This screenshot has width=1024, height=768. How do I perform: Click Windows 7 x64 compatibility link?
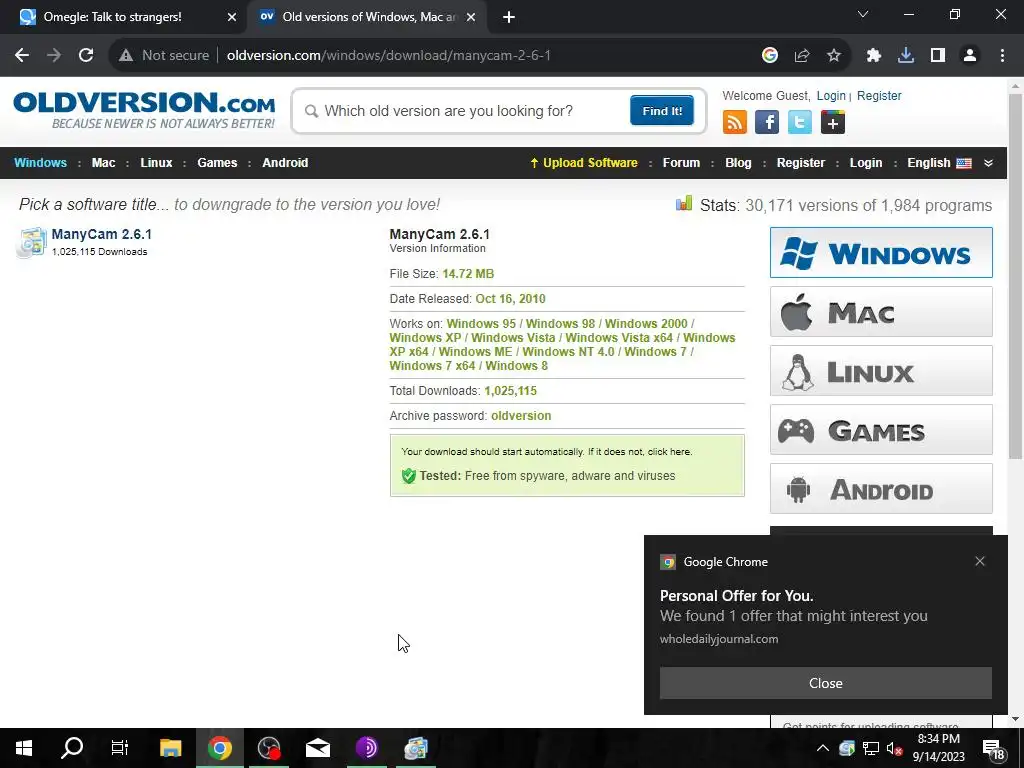pos(432,366)
